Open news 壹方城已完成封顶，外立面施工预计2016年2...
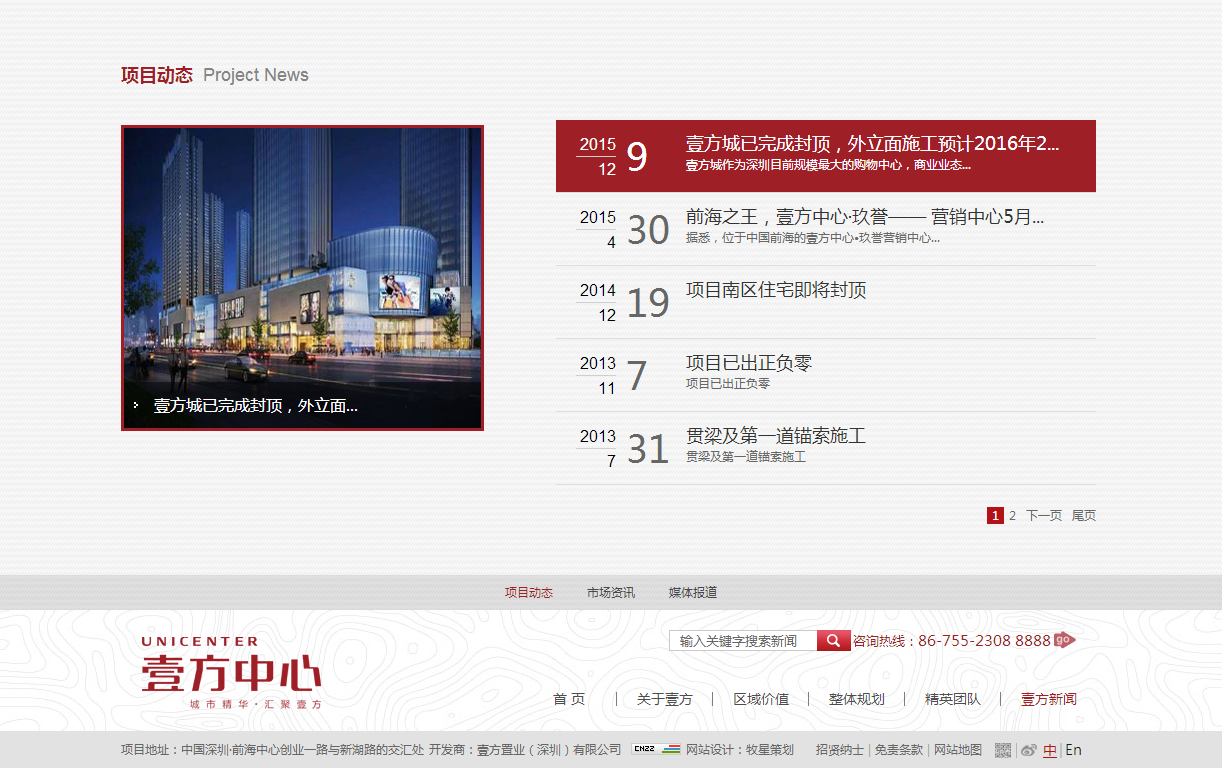This screenshot has height=768, width=1222. pos(872,144)
